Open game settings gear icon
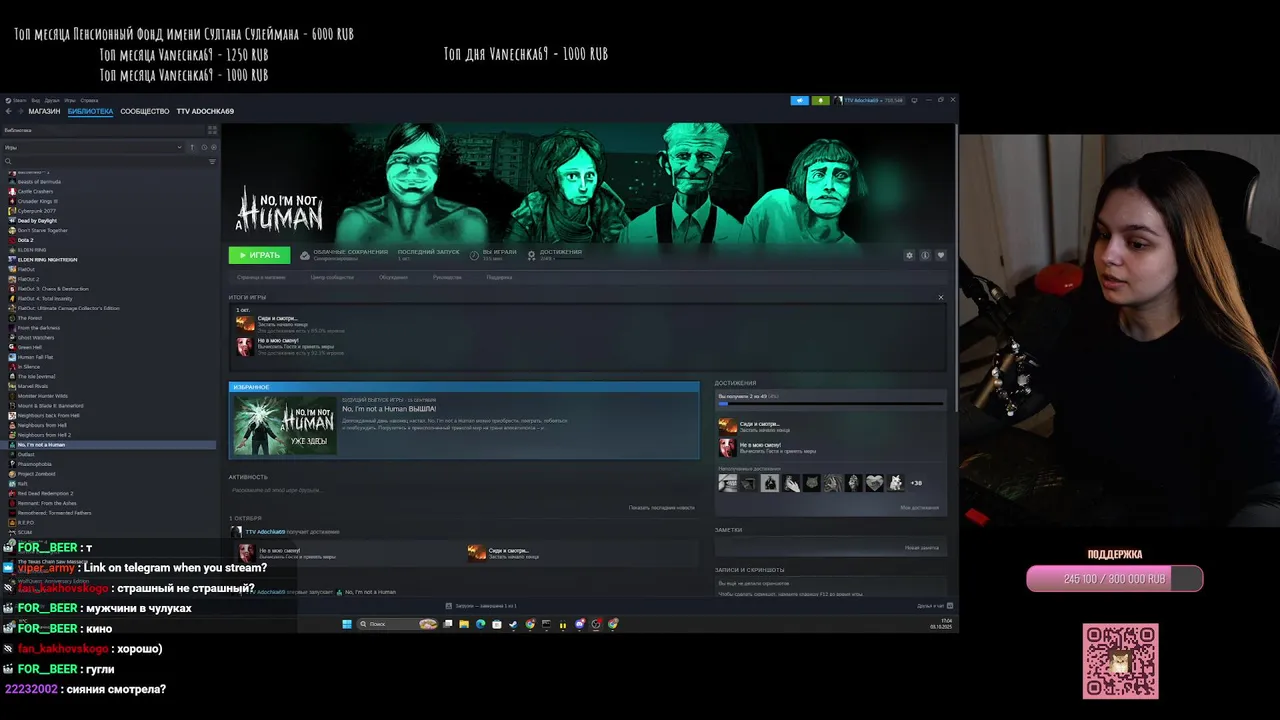Screen dimensions: 1280x720 click(909, 255)
